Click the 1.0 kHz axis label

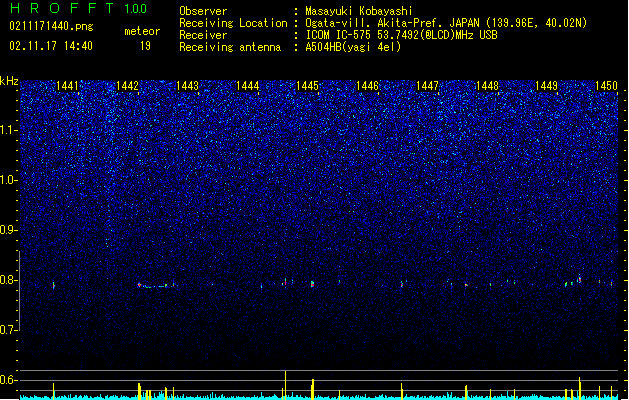8,180
